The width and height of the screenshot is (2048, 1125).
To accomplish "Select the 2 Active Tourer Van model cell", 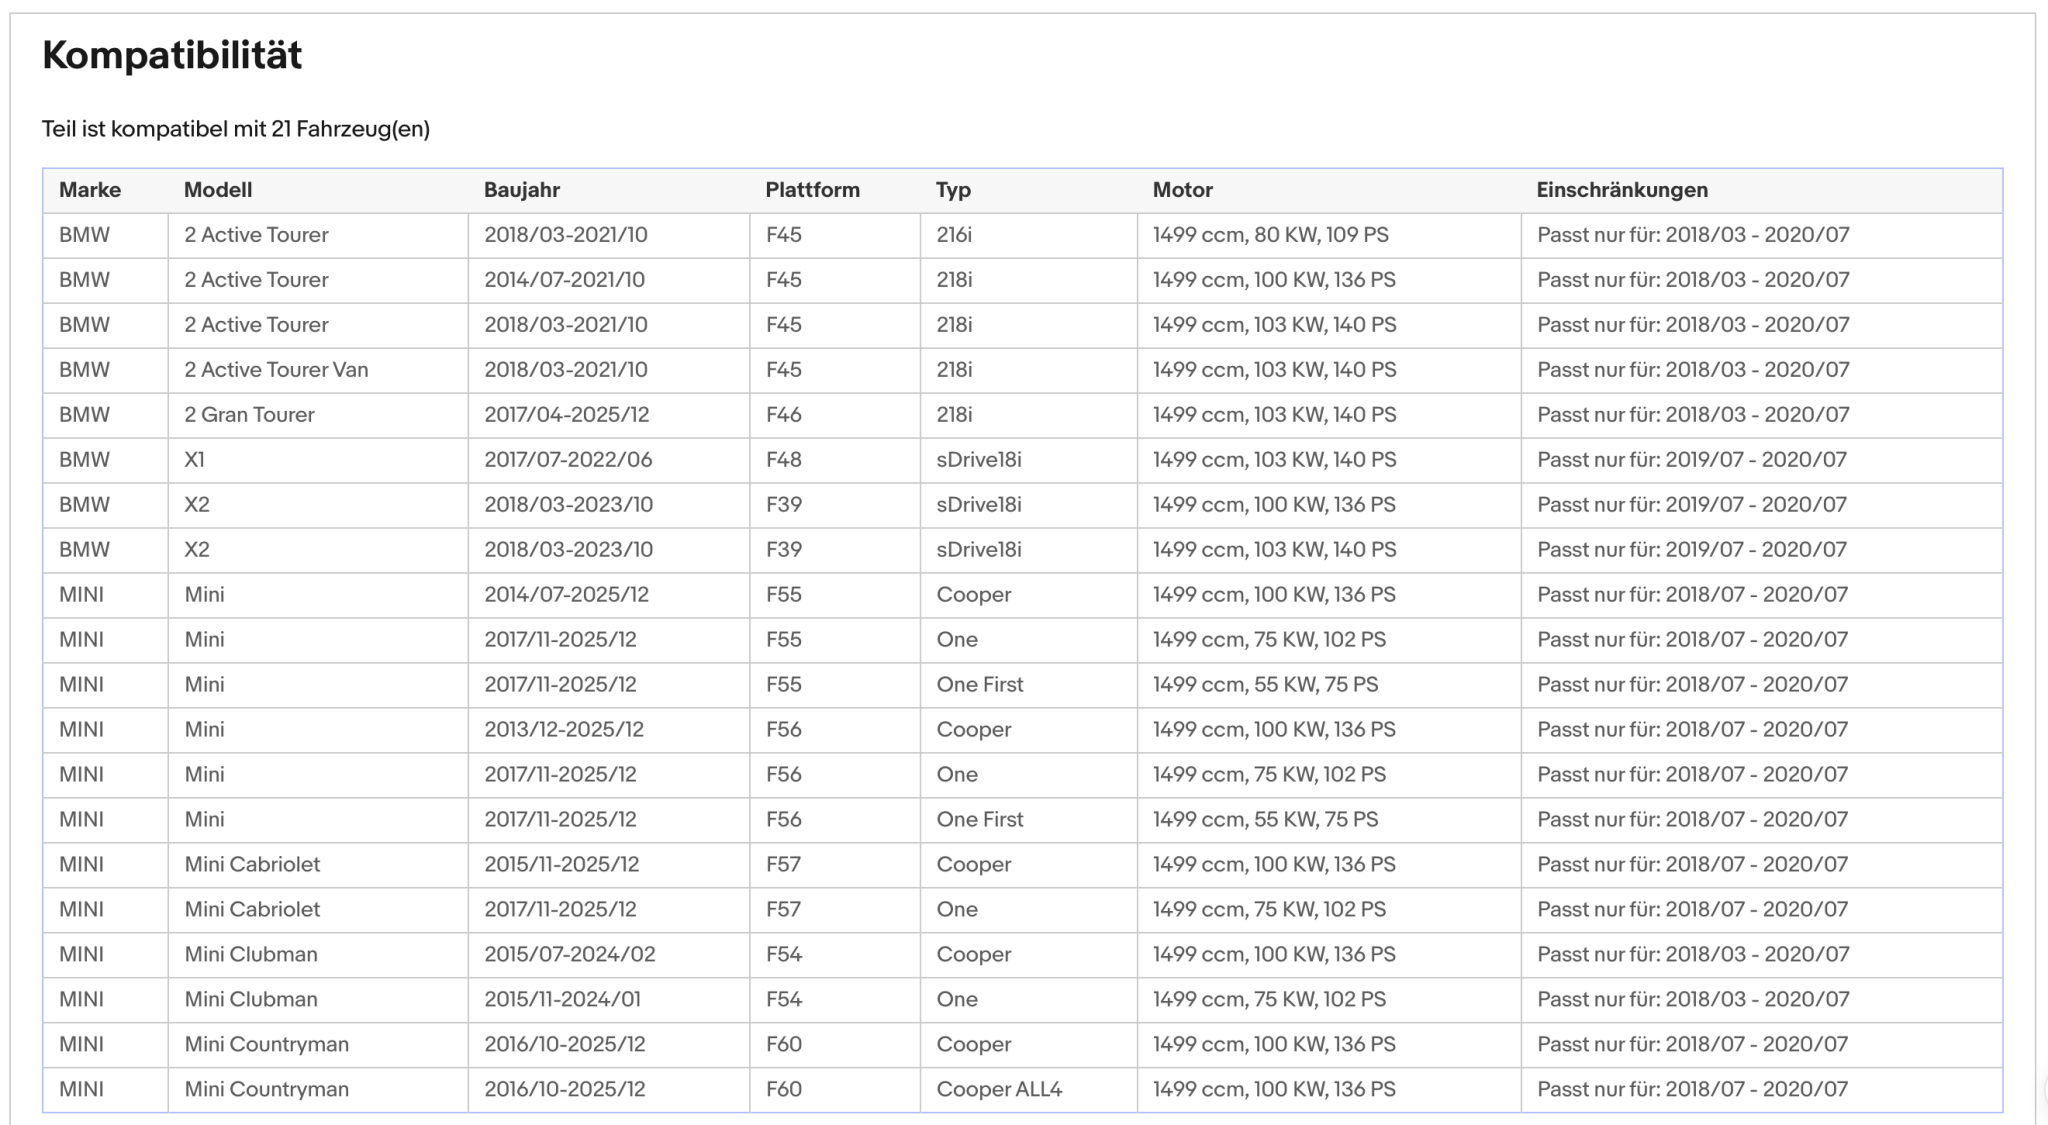I will tap(318, 370).
